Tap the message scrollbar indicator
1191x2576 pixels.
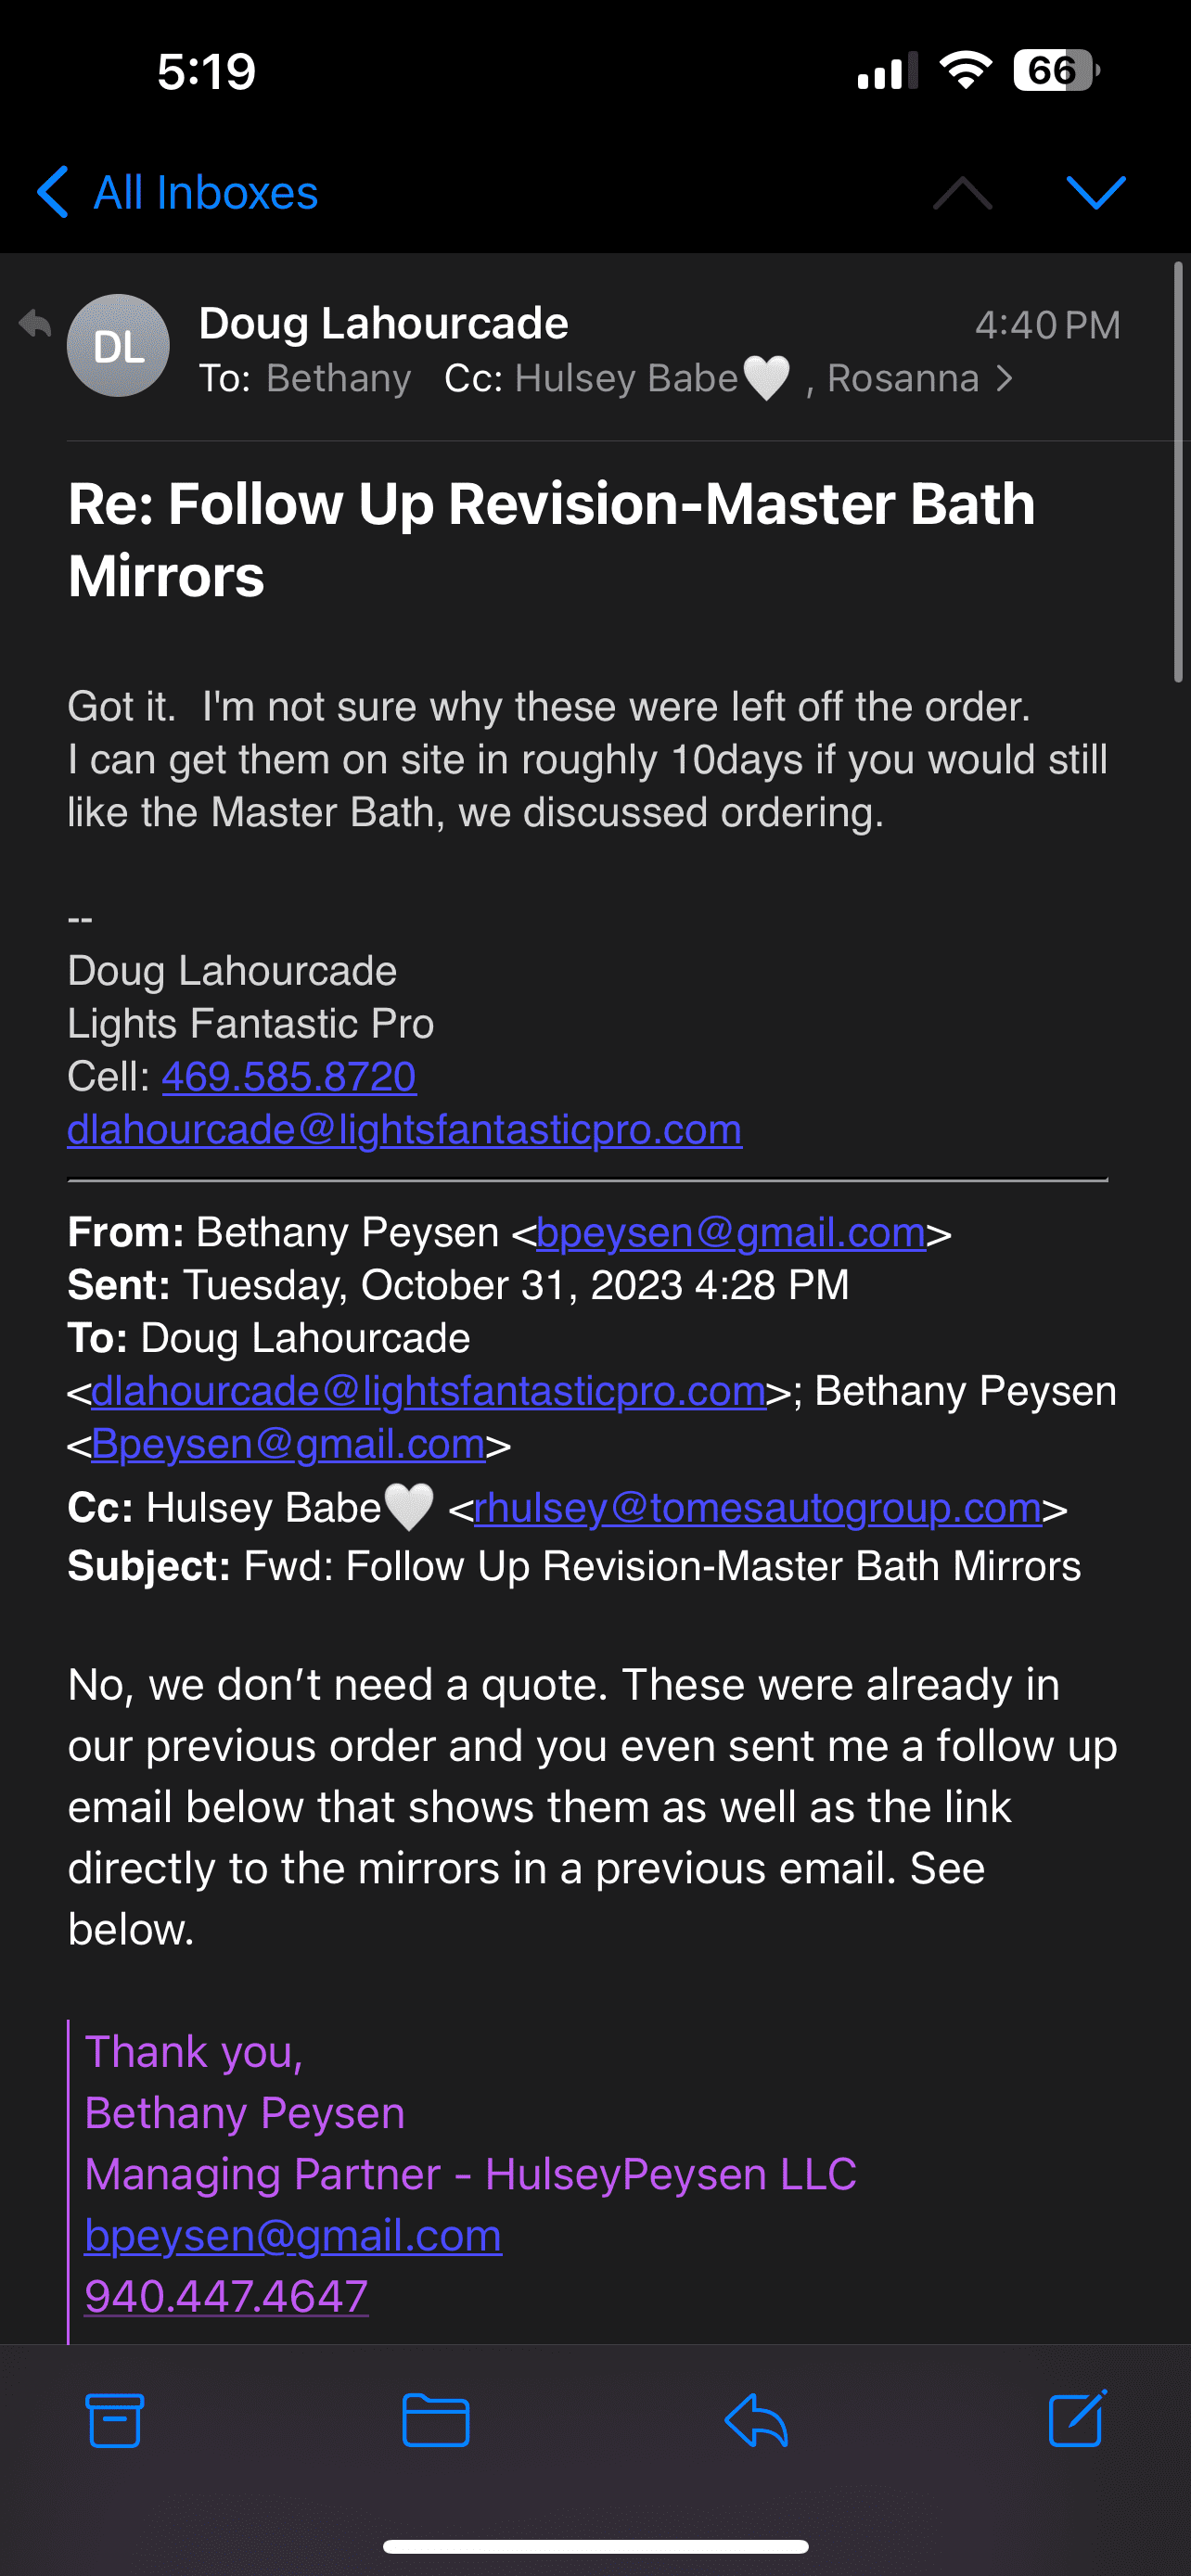click(x=1179, y=472)
